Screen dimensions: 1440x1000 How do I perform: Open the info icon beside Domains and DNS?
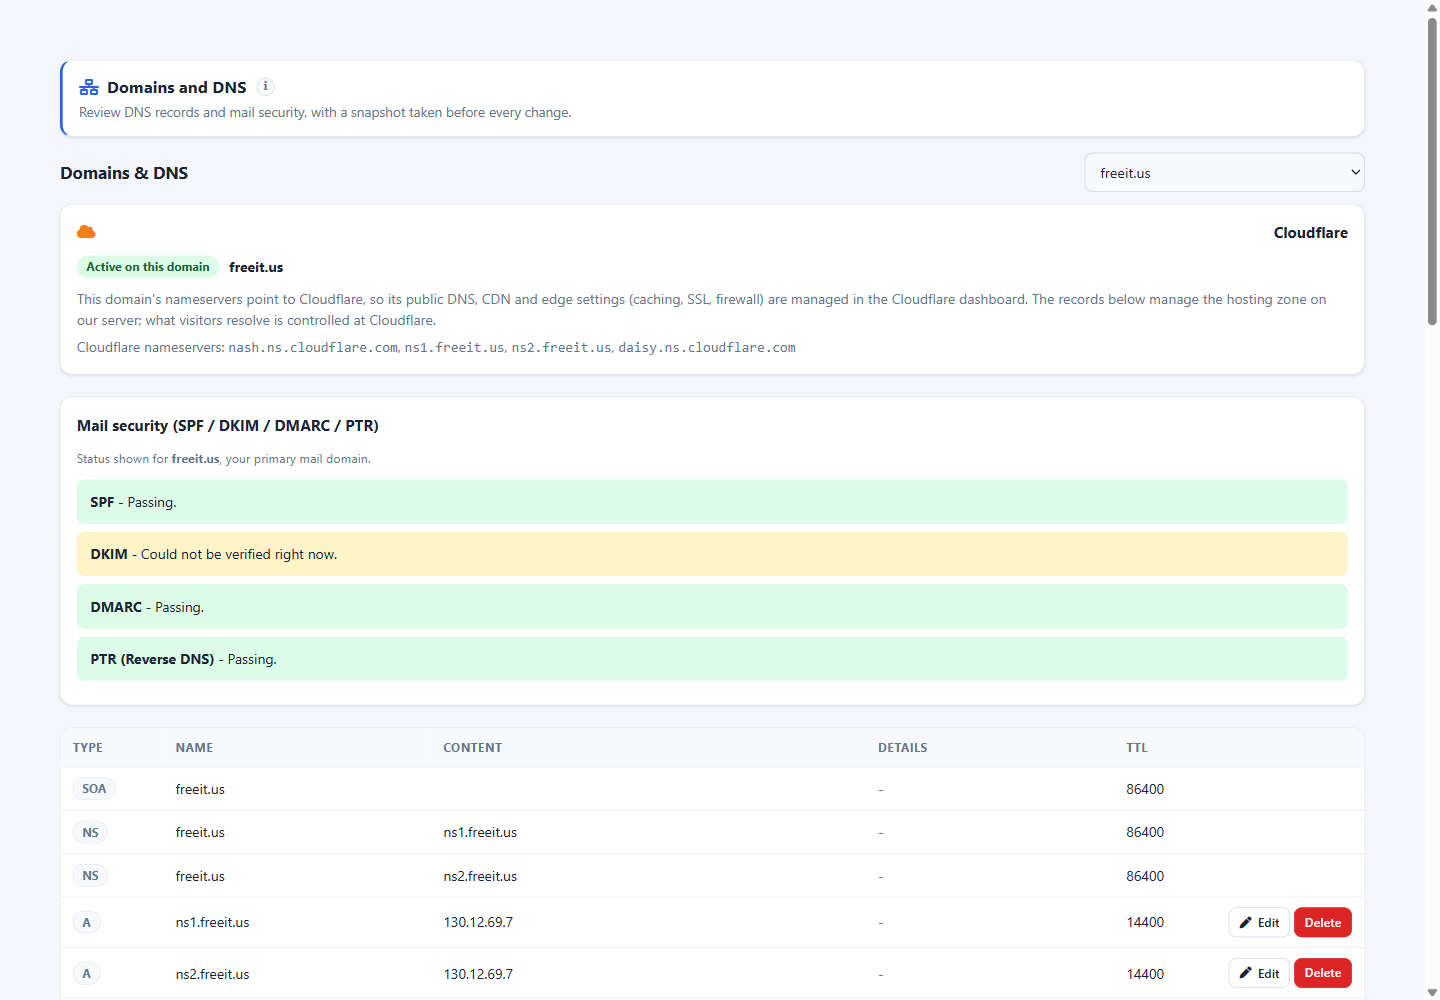266,87
